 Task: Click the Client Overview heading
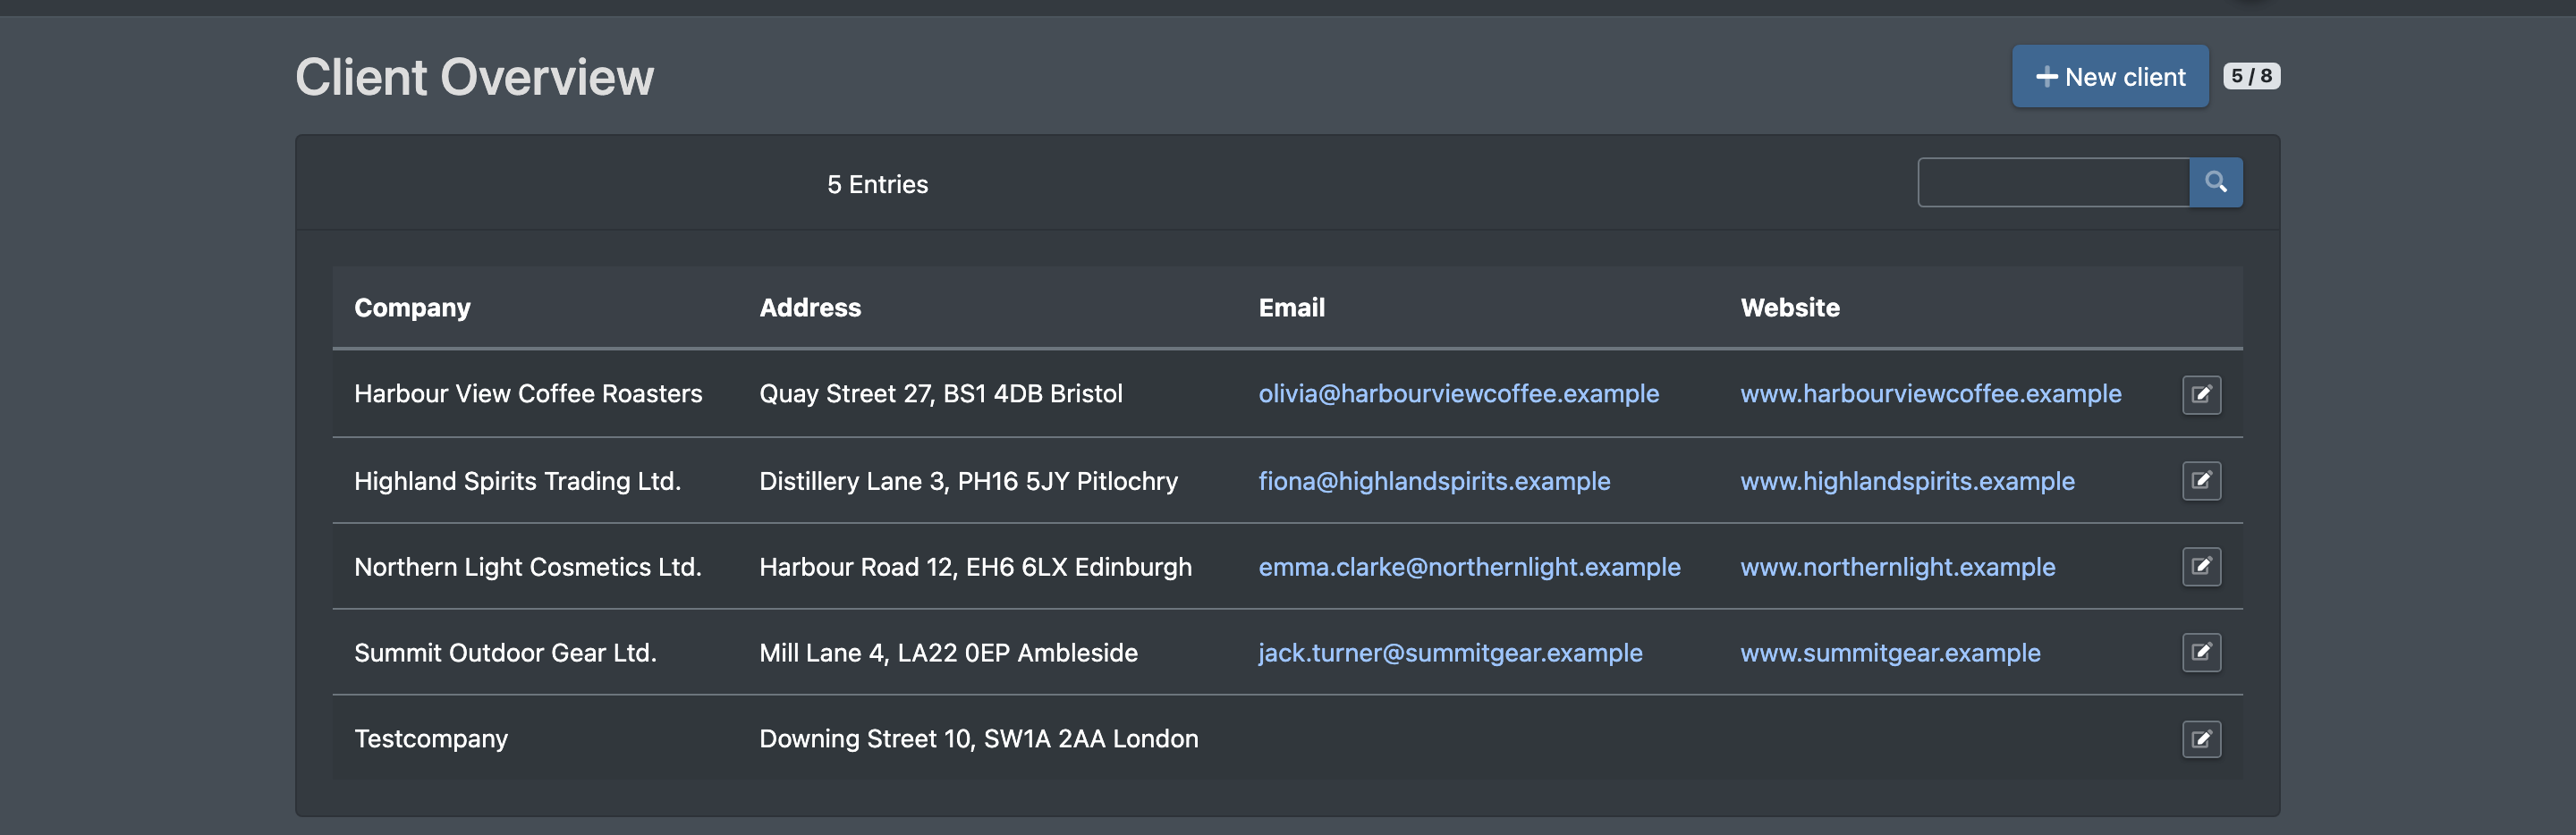474,77
